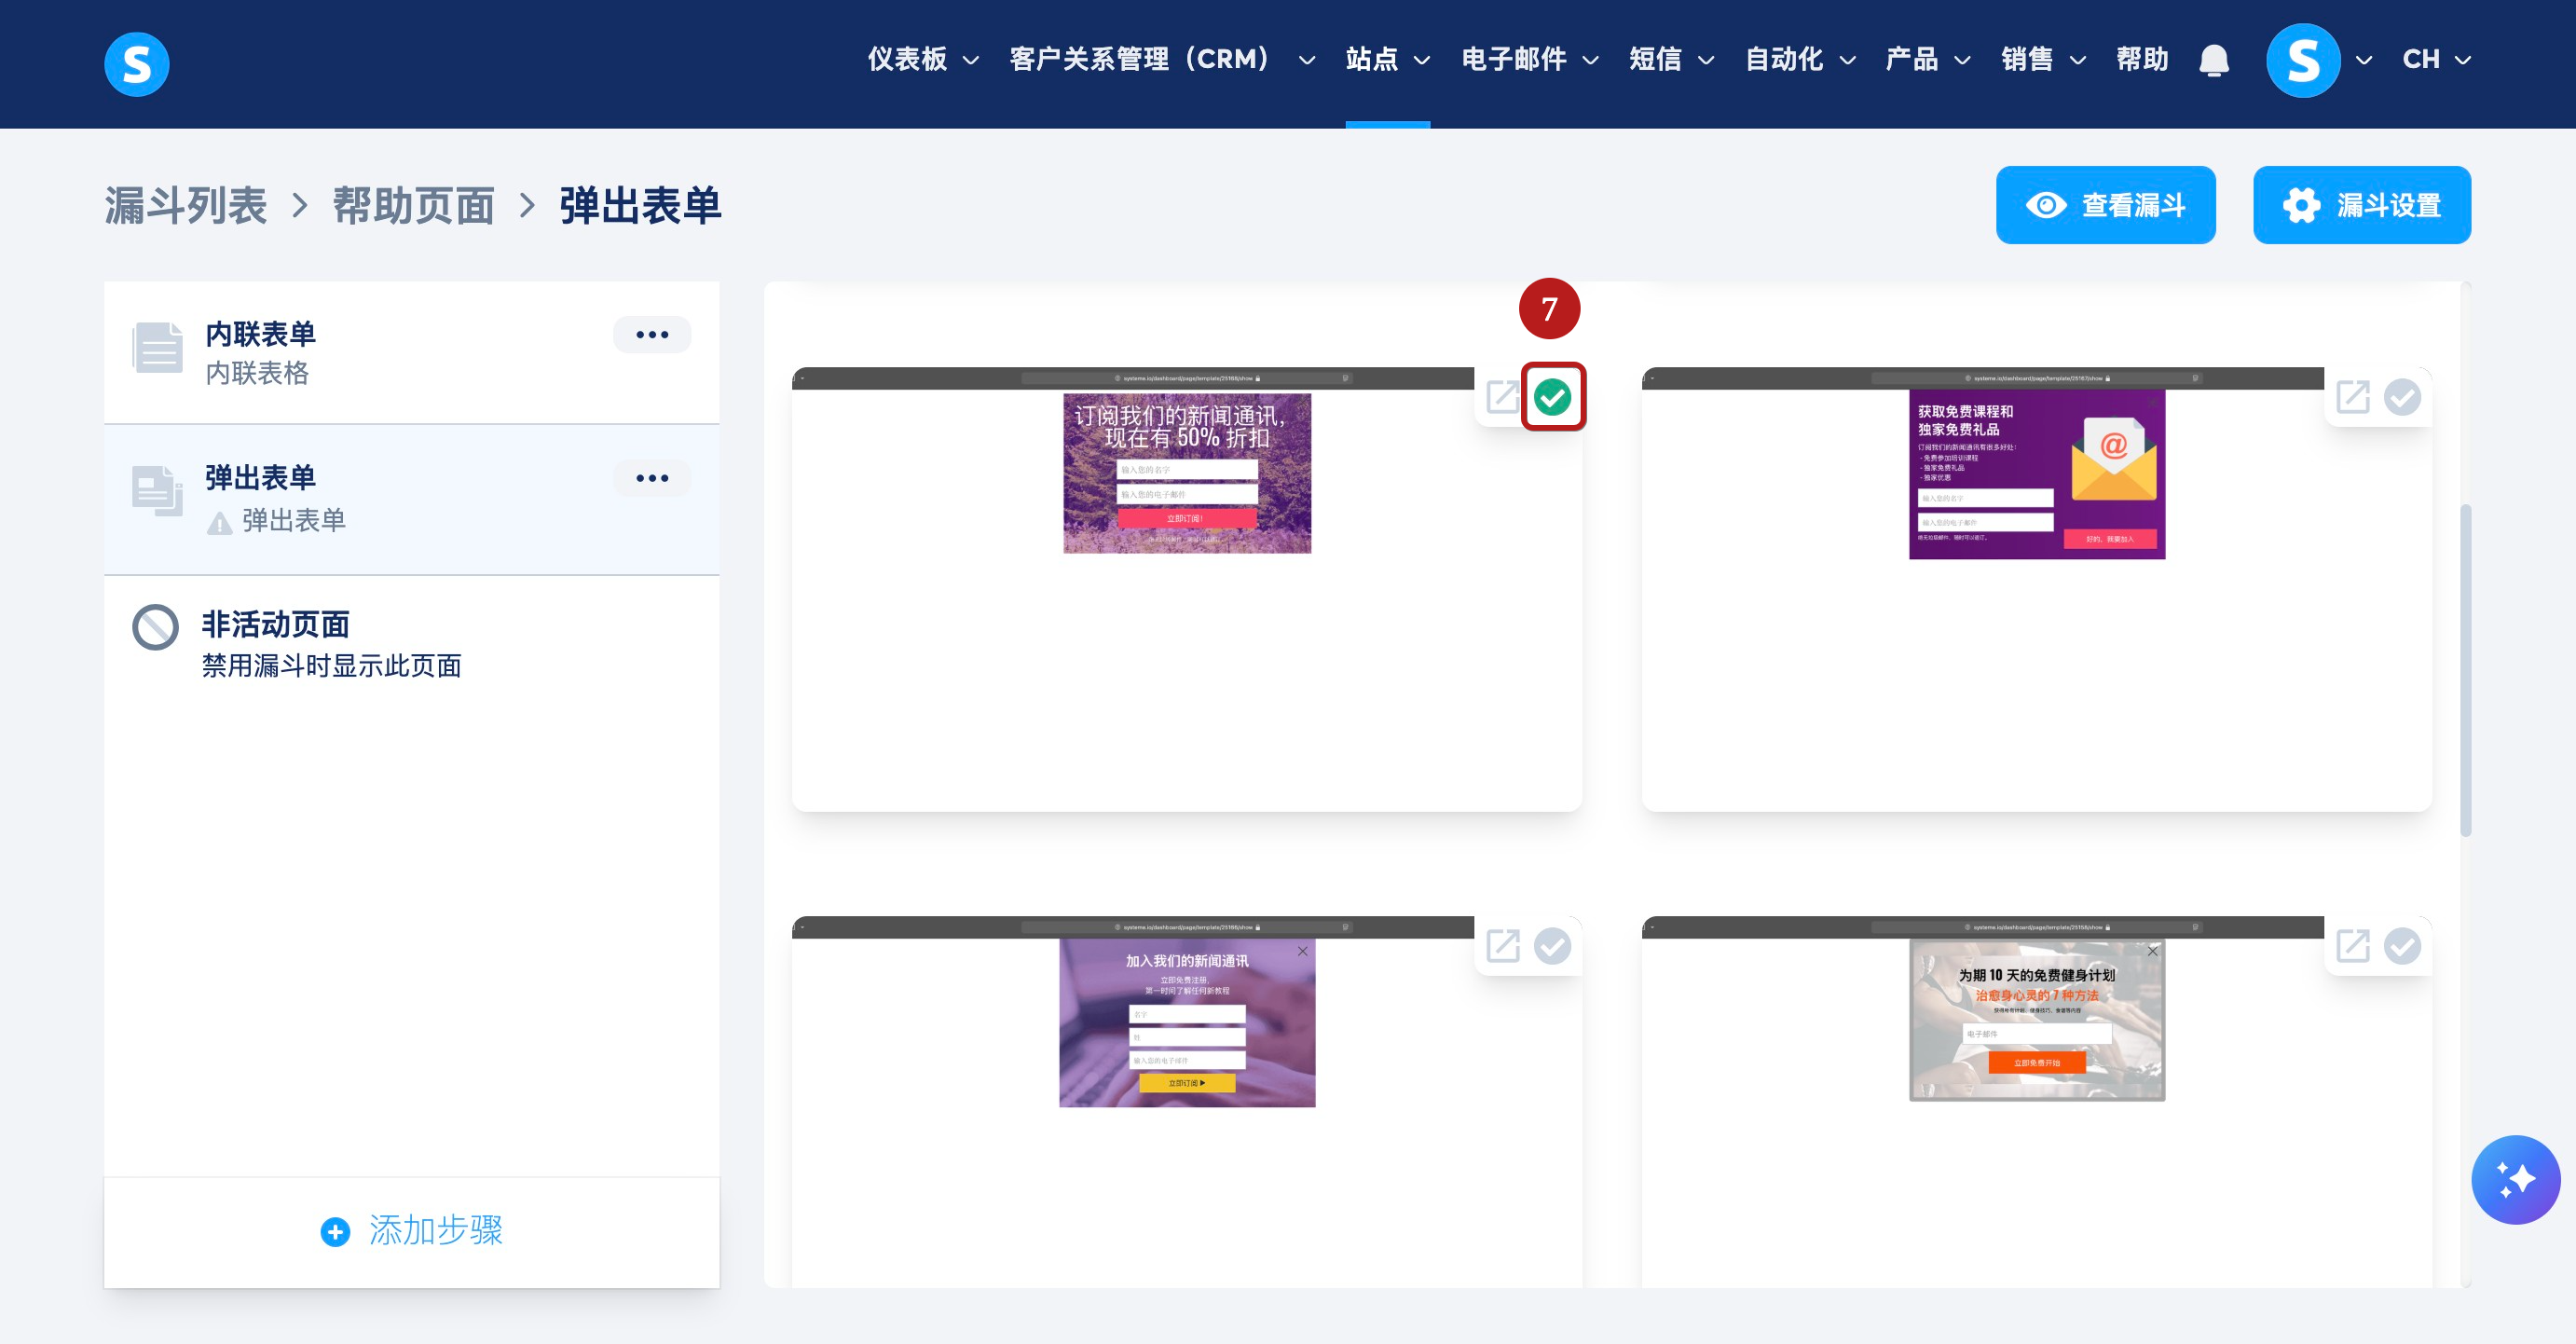Open the 帮助 menu item
This screenshot has width=2576, height=1344.
pyautogui.click(x=2141, y=60)
